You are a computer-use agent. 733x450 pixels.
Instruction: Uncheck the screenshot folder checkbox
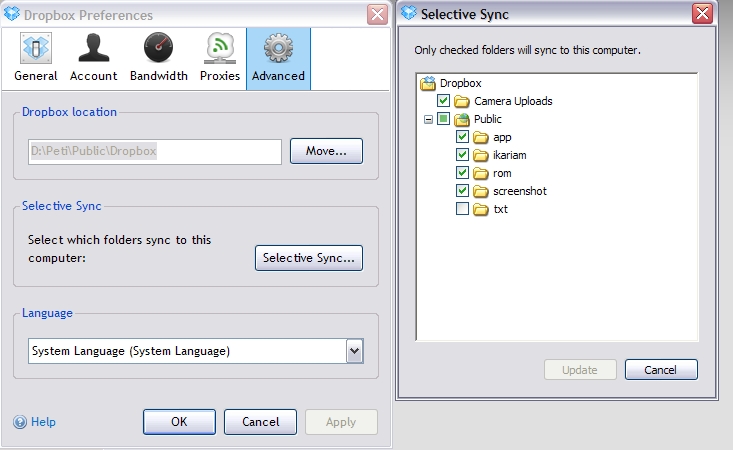coord(462,190)
